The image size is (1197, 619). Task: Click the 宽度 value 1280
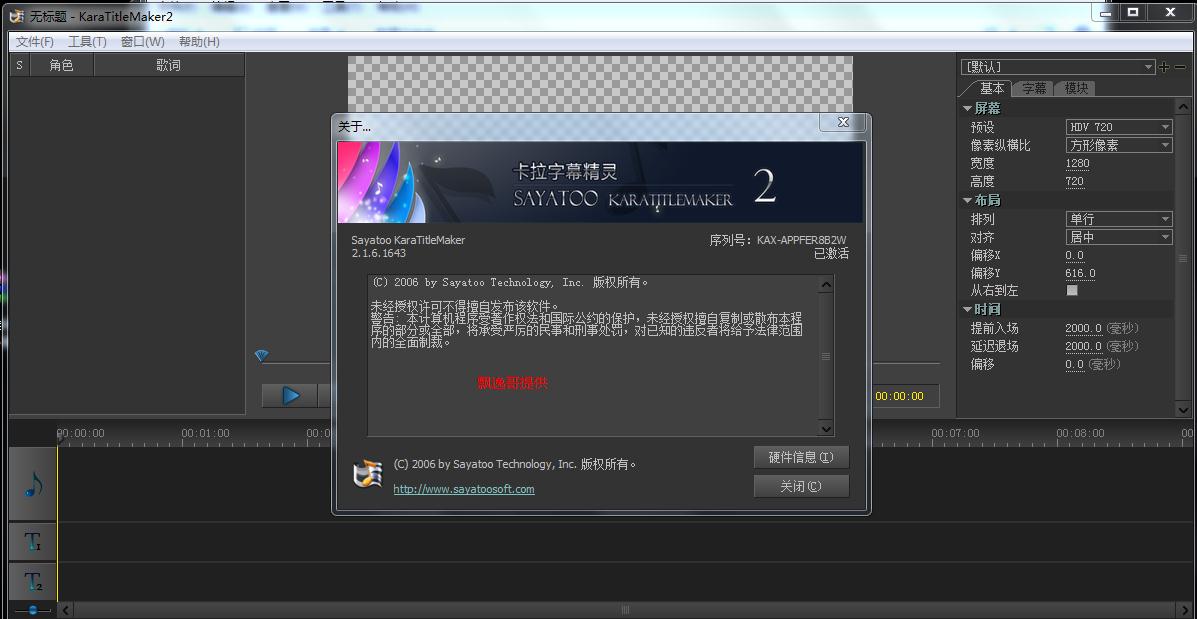click(1077, 163)
